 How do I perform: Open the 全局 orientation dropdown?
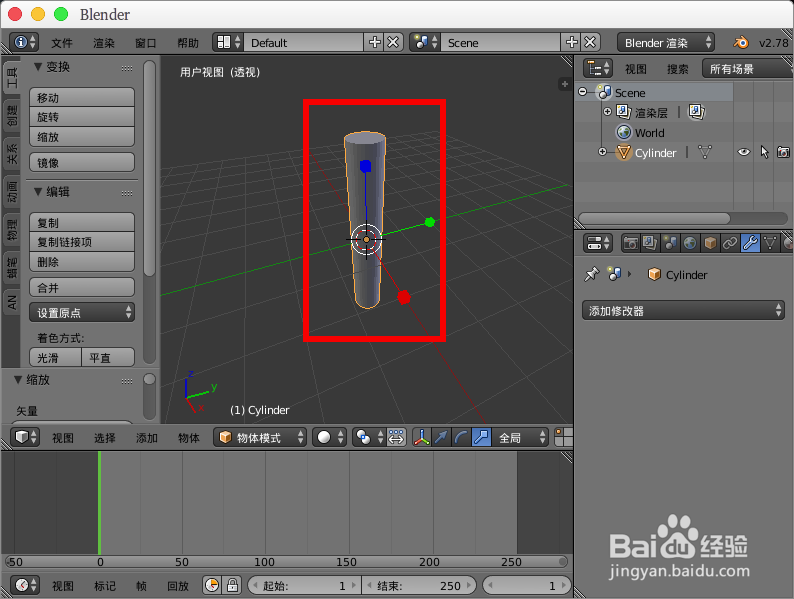tap(520, 437)
